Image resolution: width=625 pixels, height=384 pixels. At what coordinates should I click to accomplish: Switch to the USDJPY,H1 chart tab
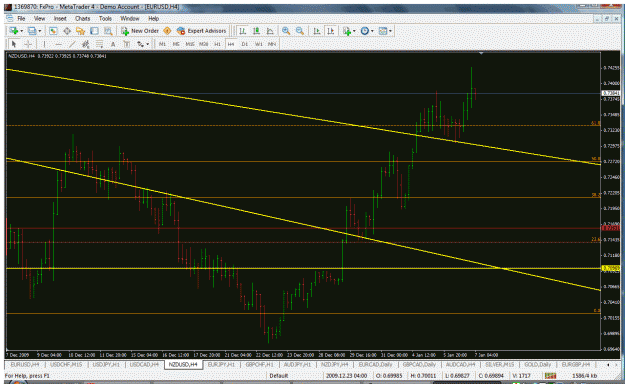pyautogui.click(x=106, y=364)
